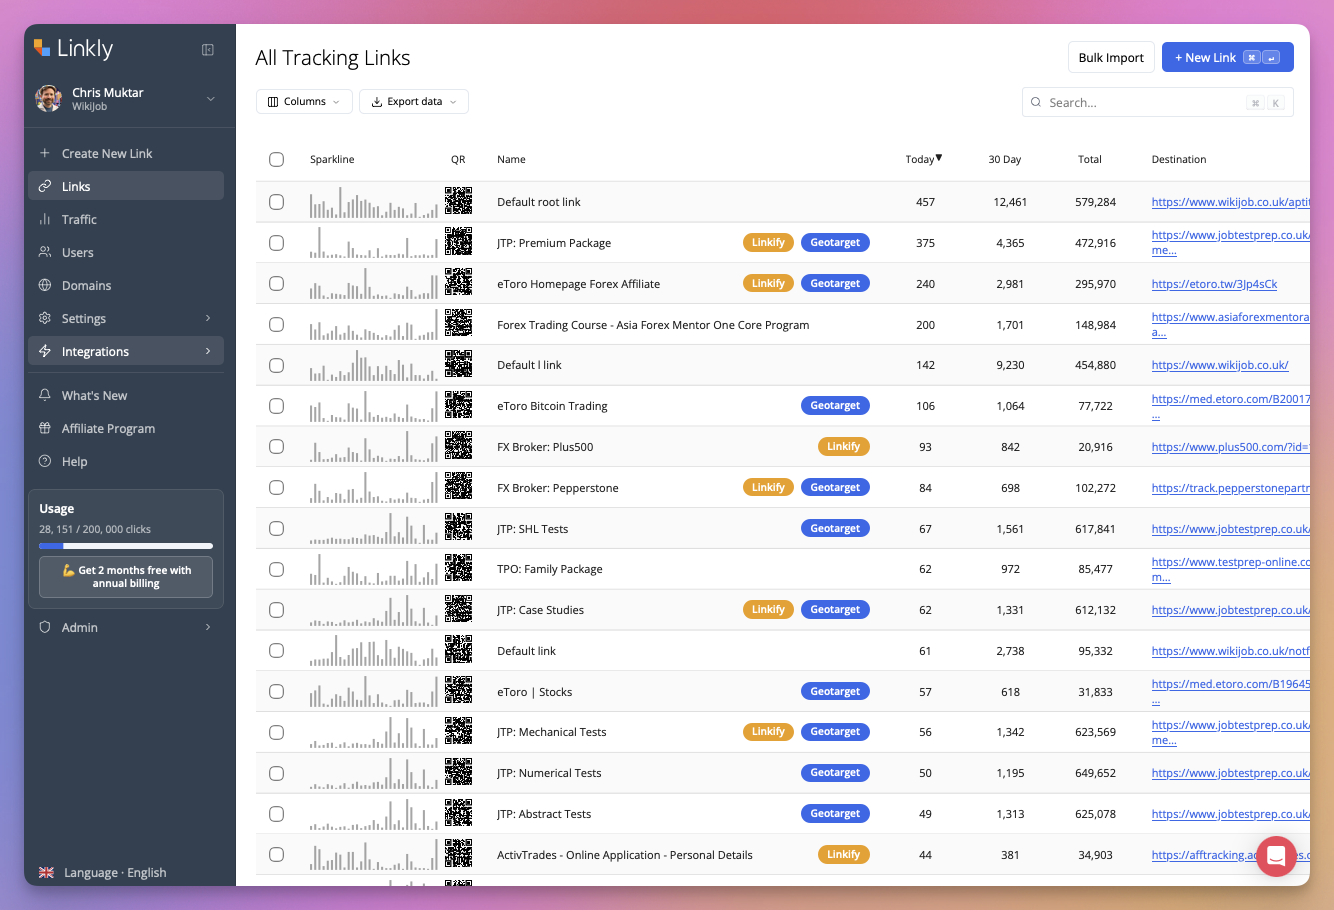Image resolution: width=1334 pixels, height=910 pixels.
Task: Open QR code for FX Broker: Plus500
Action: [x=458, y=446]
